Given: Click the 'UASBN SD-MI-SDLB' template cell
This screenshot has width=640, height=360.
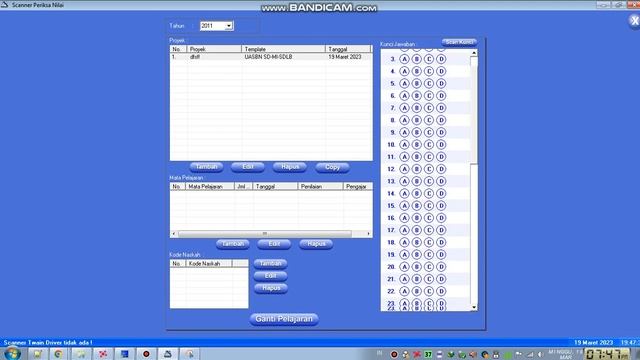Looking at the screenshot, I should (x=268, y=57).
